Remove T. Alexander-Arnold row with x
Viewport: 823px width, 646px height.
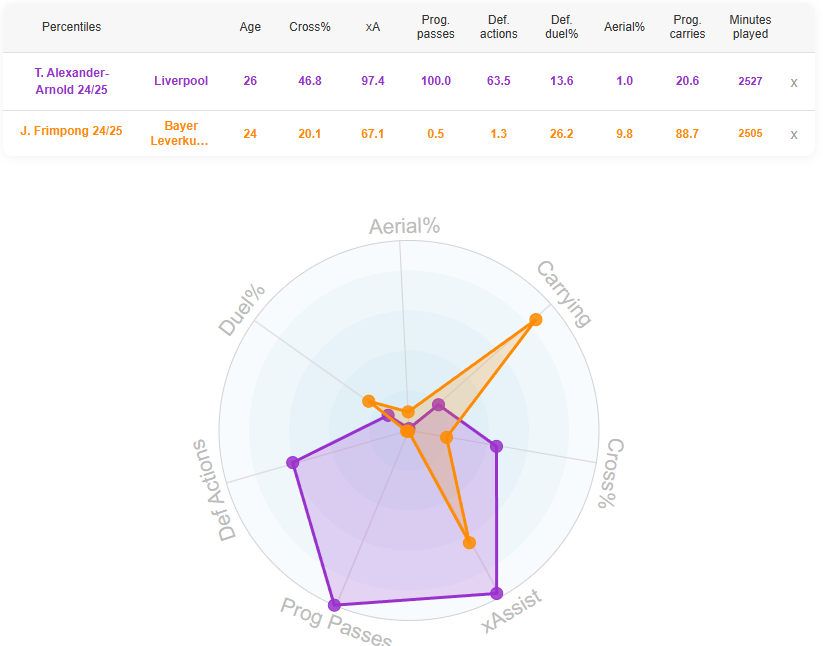[794, 82]
